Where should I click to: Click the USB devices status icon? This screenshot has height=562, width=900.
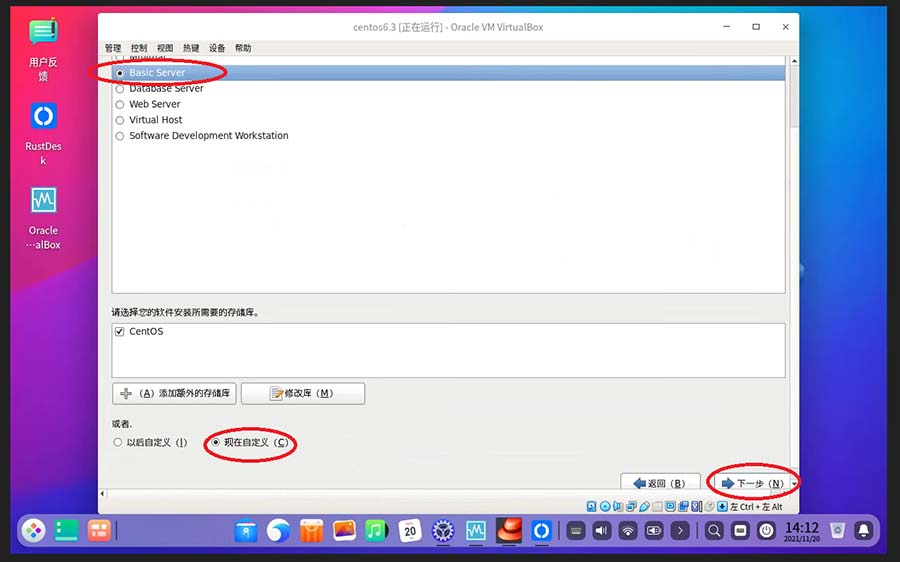tap(644, 506)
